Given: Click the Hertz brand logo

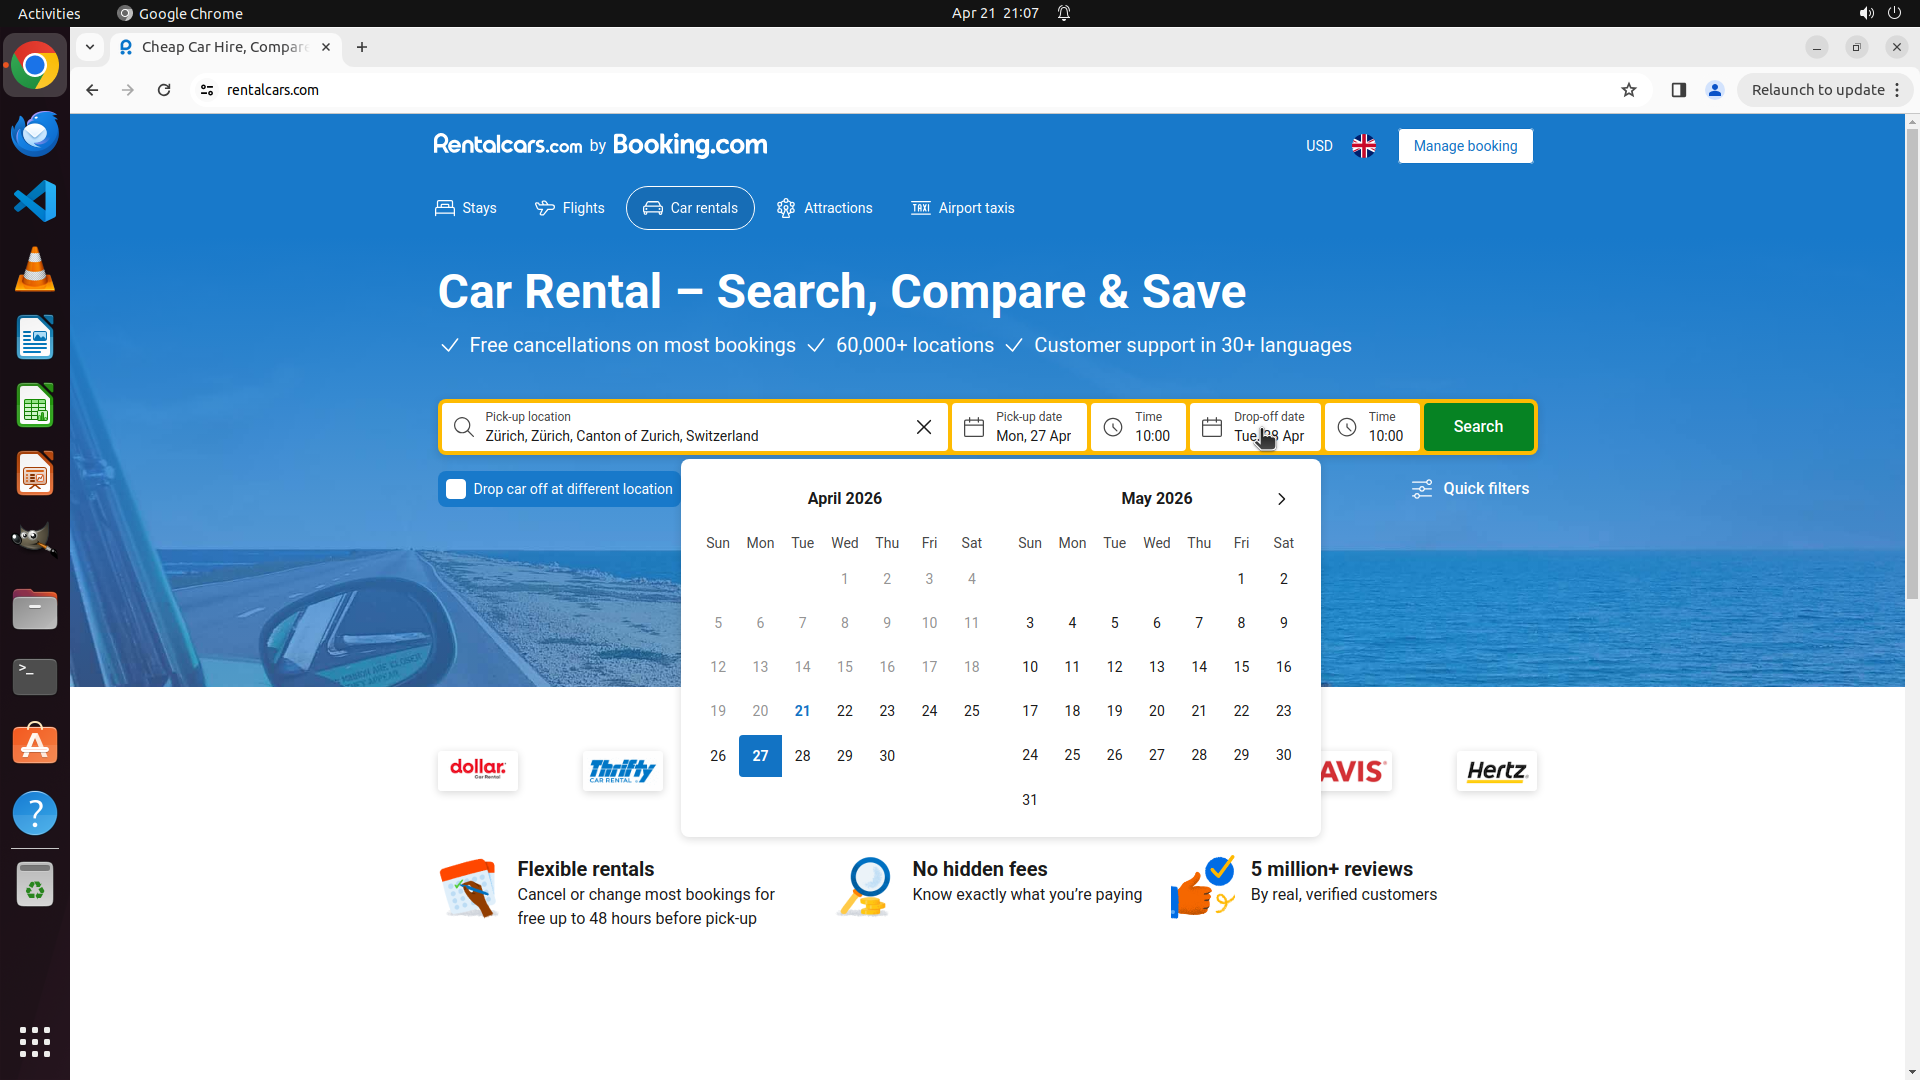Looking at the screenshot, I should 1496,771.
